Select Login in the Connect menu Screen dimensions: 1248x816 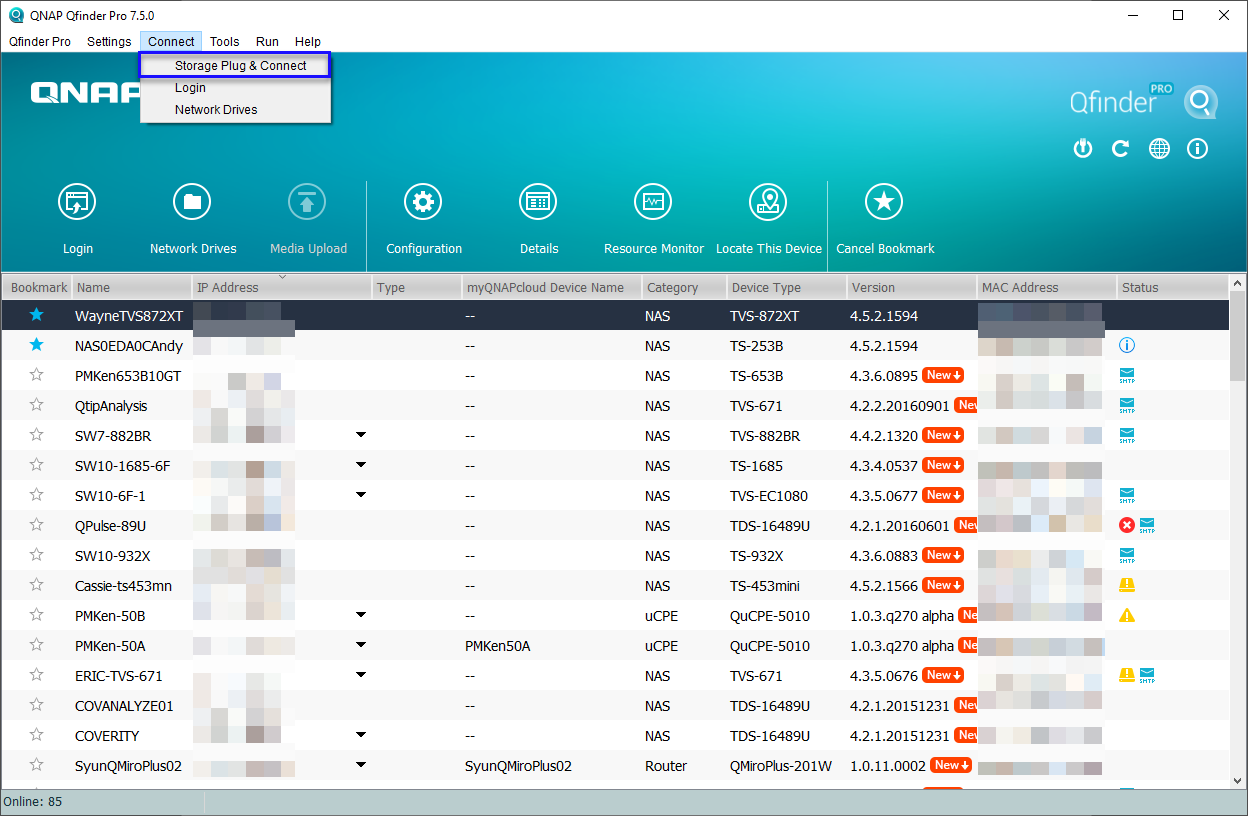(x=236, y=88)
